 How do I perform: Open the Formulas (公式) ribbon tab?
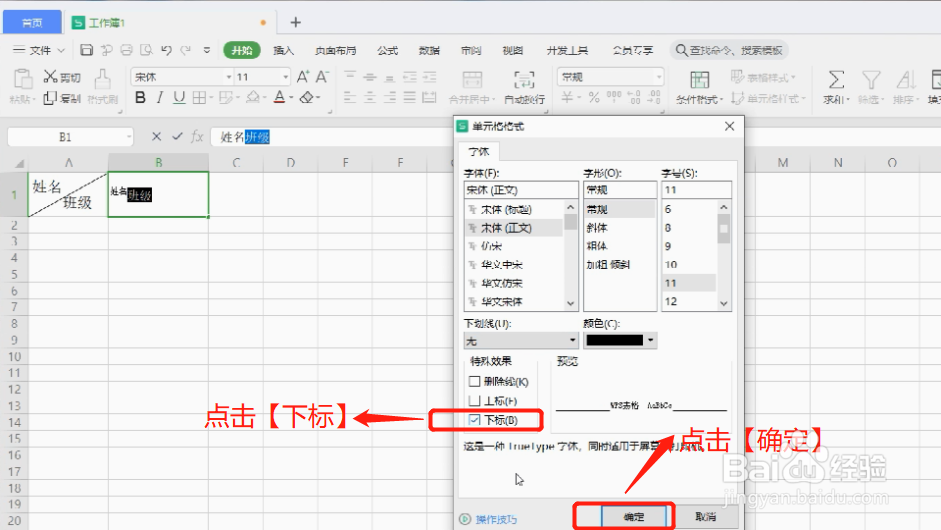(387, 50)
